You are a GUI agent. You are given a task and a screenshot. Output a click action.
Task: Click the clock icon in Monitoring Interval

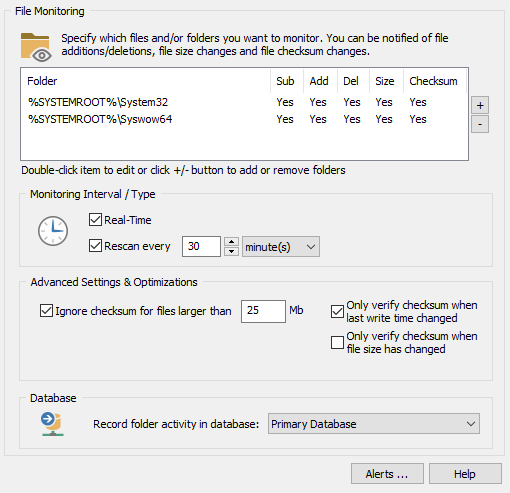[x=53, y=231]
